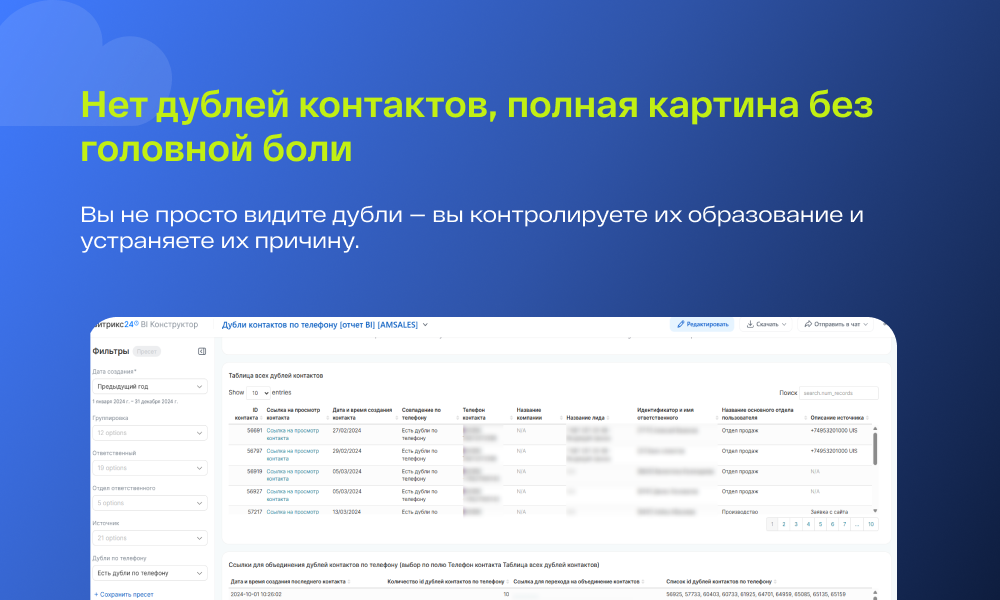Open contact link for ID 56797
This screenshot has height=600, width=1000.
(x=293, y=455)
